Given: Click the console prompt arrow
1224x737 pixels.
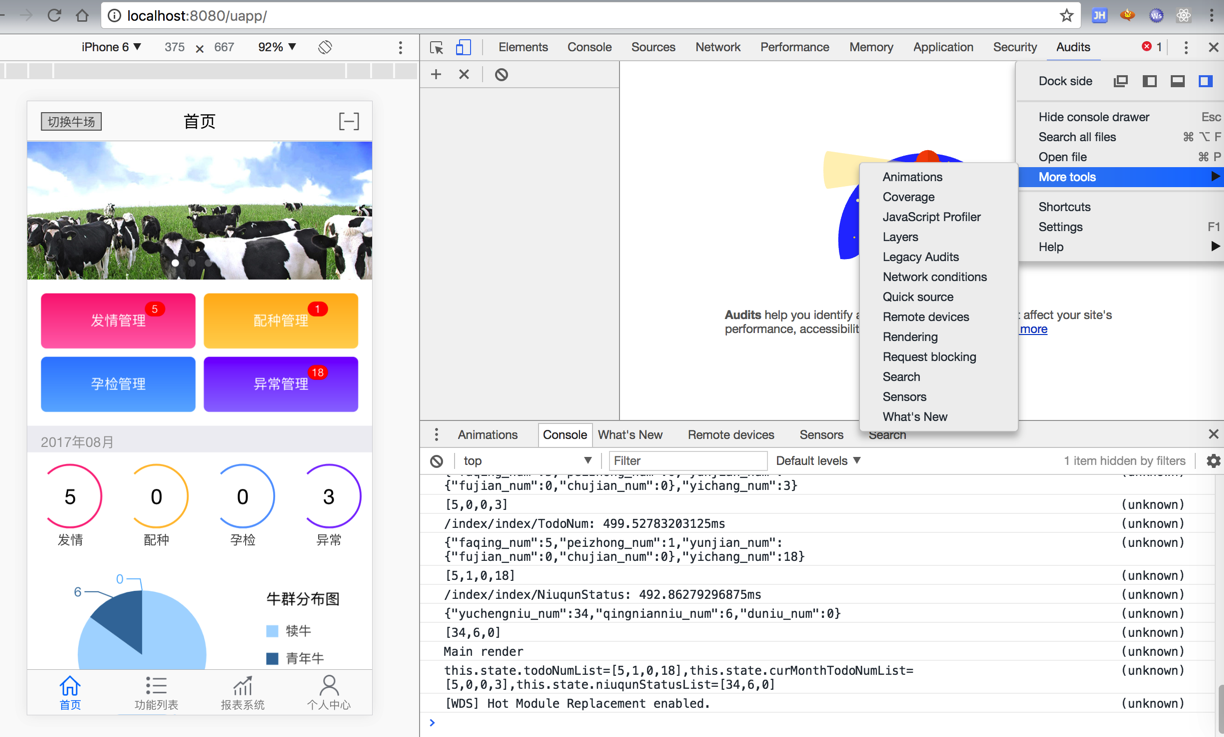Looking at the screenshot, I should (432, 722).
